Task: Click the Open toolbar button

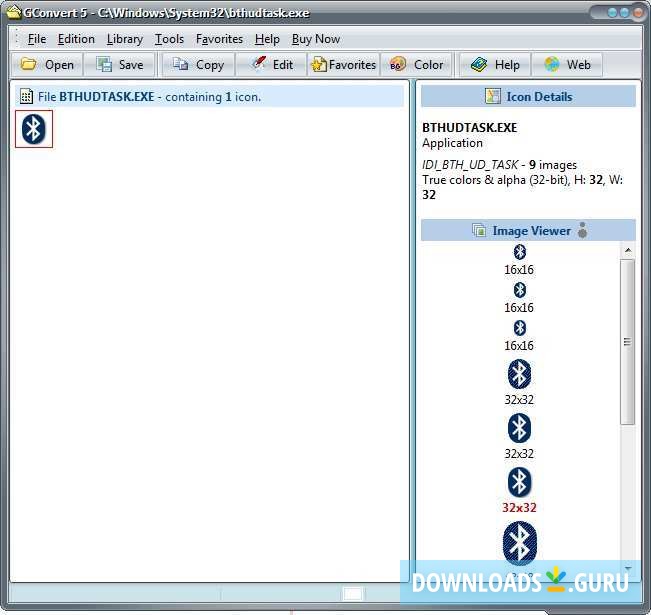Action: point(47,65)
